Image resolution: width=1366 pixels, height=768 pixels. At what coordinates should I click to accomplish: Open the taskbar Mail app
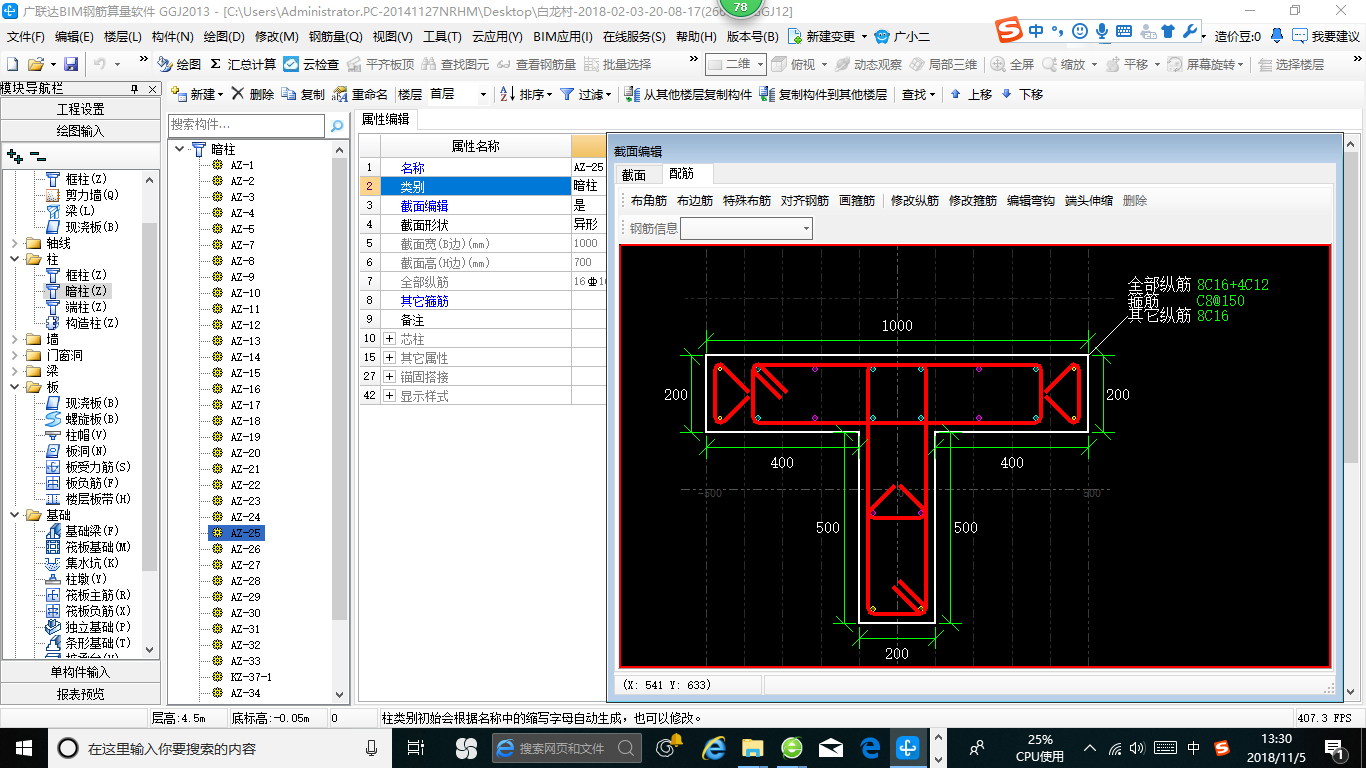coord(831,747)
